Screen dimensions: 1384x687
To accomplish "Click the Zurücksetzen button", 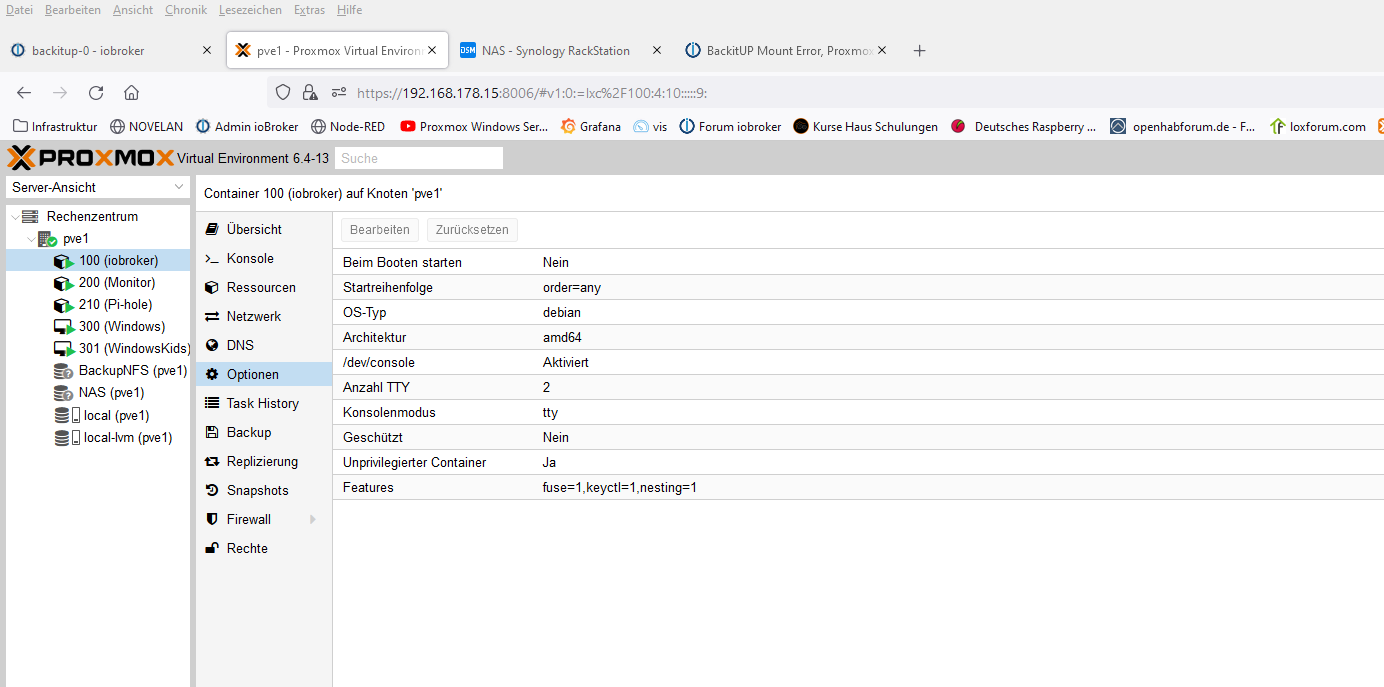I will pyautogui.click(x=472, y=230).
